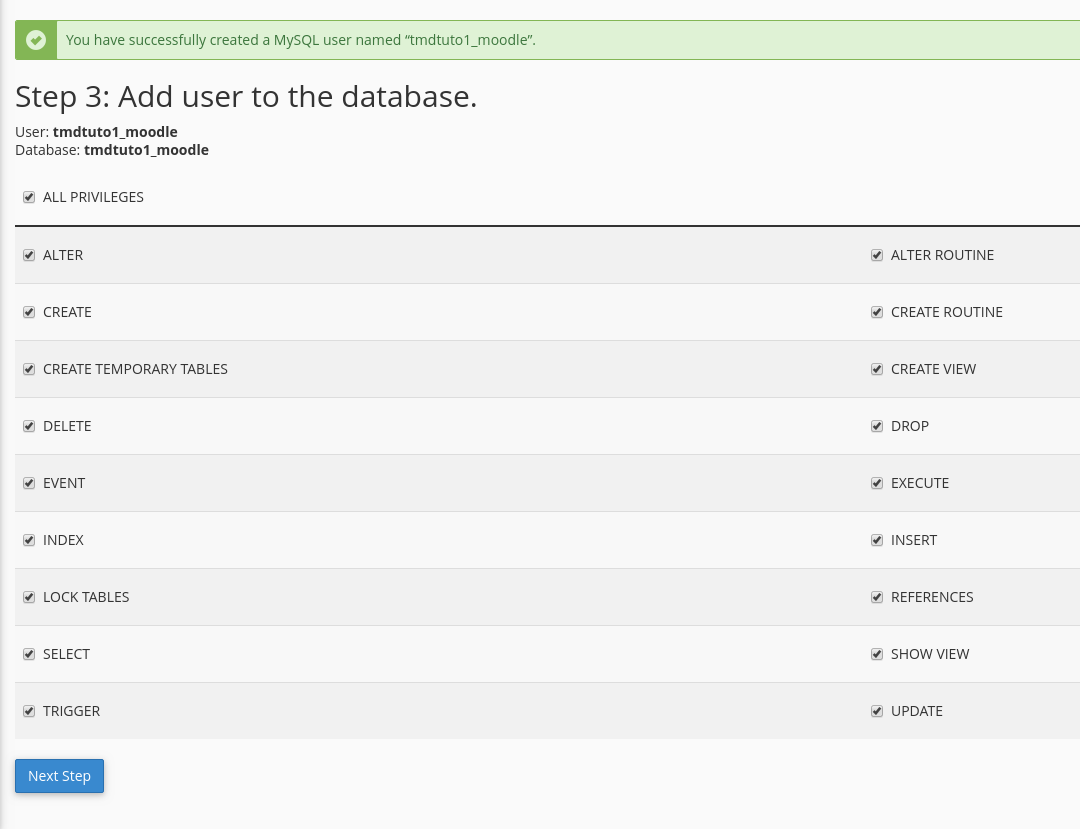Disable the REFERENCES privilege
This screenshot has width=1080, height=829.
pos(877,597)
